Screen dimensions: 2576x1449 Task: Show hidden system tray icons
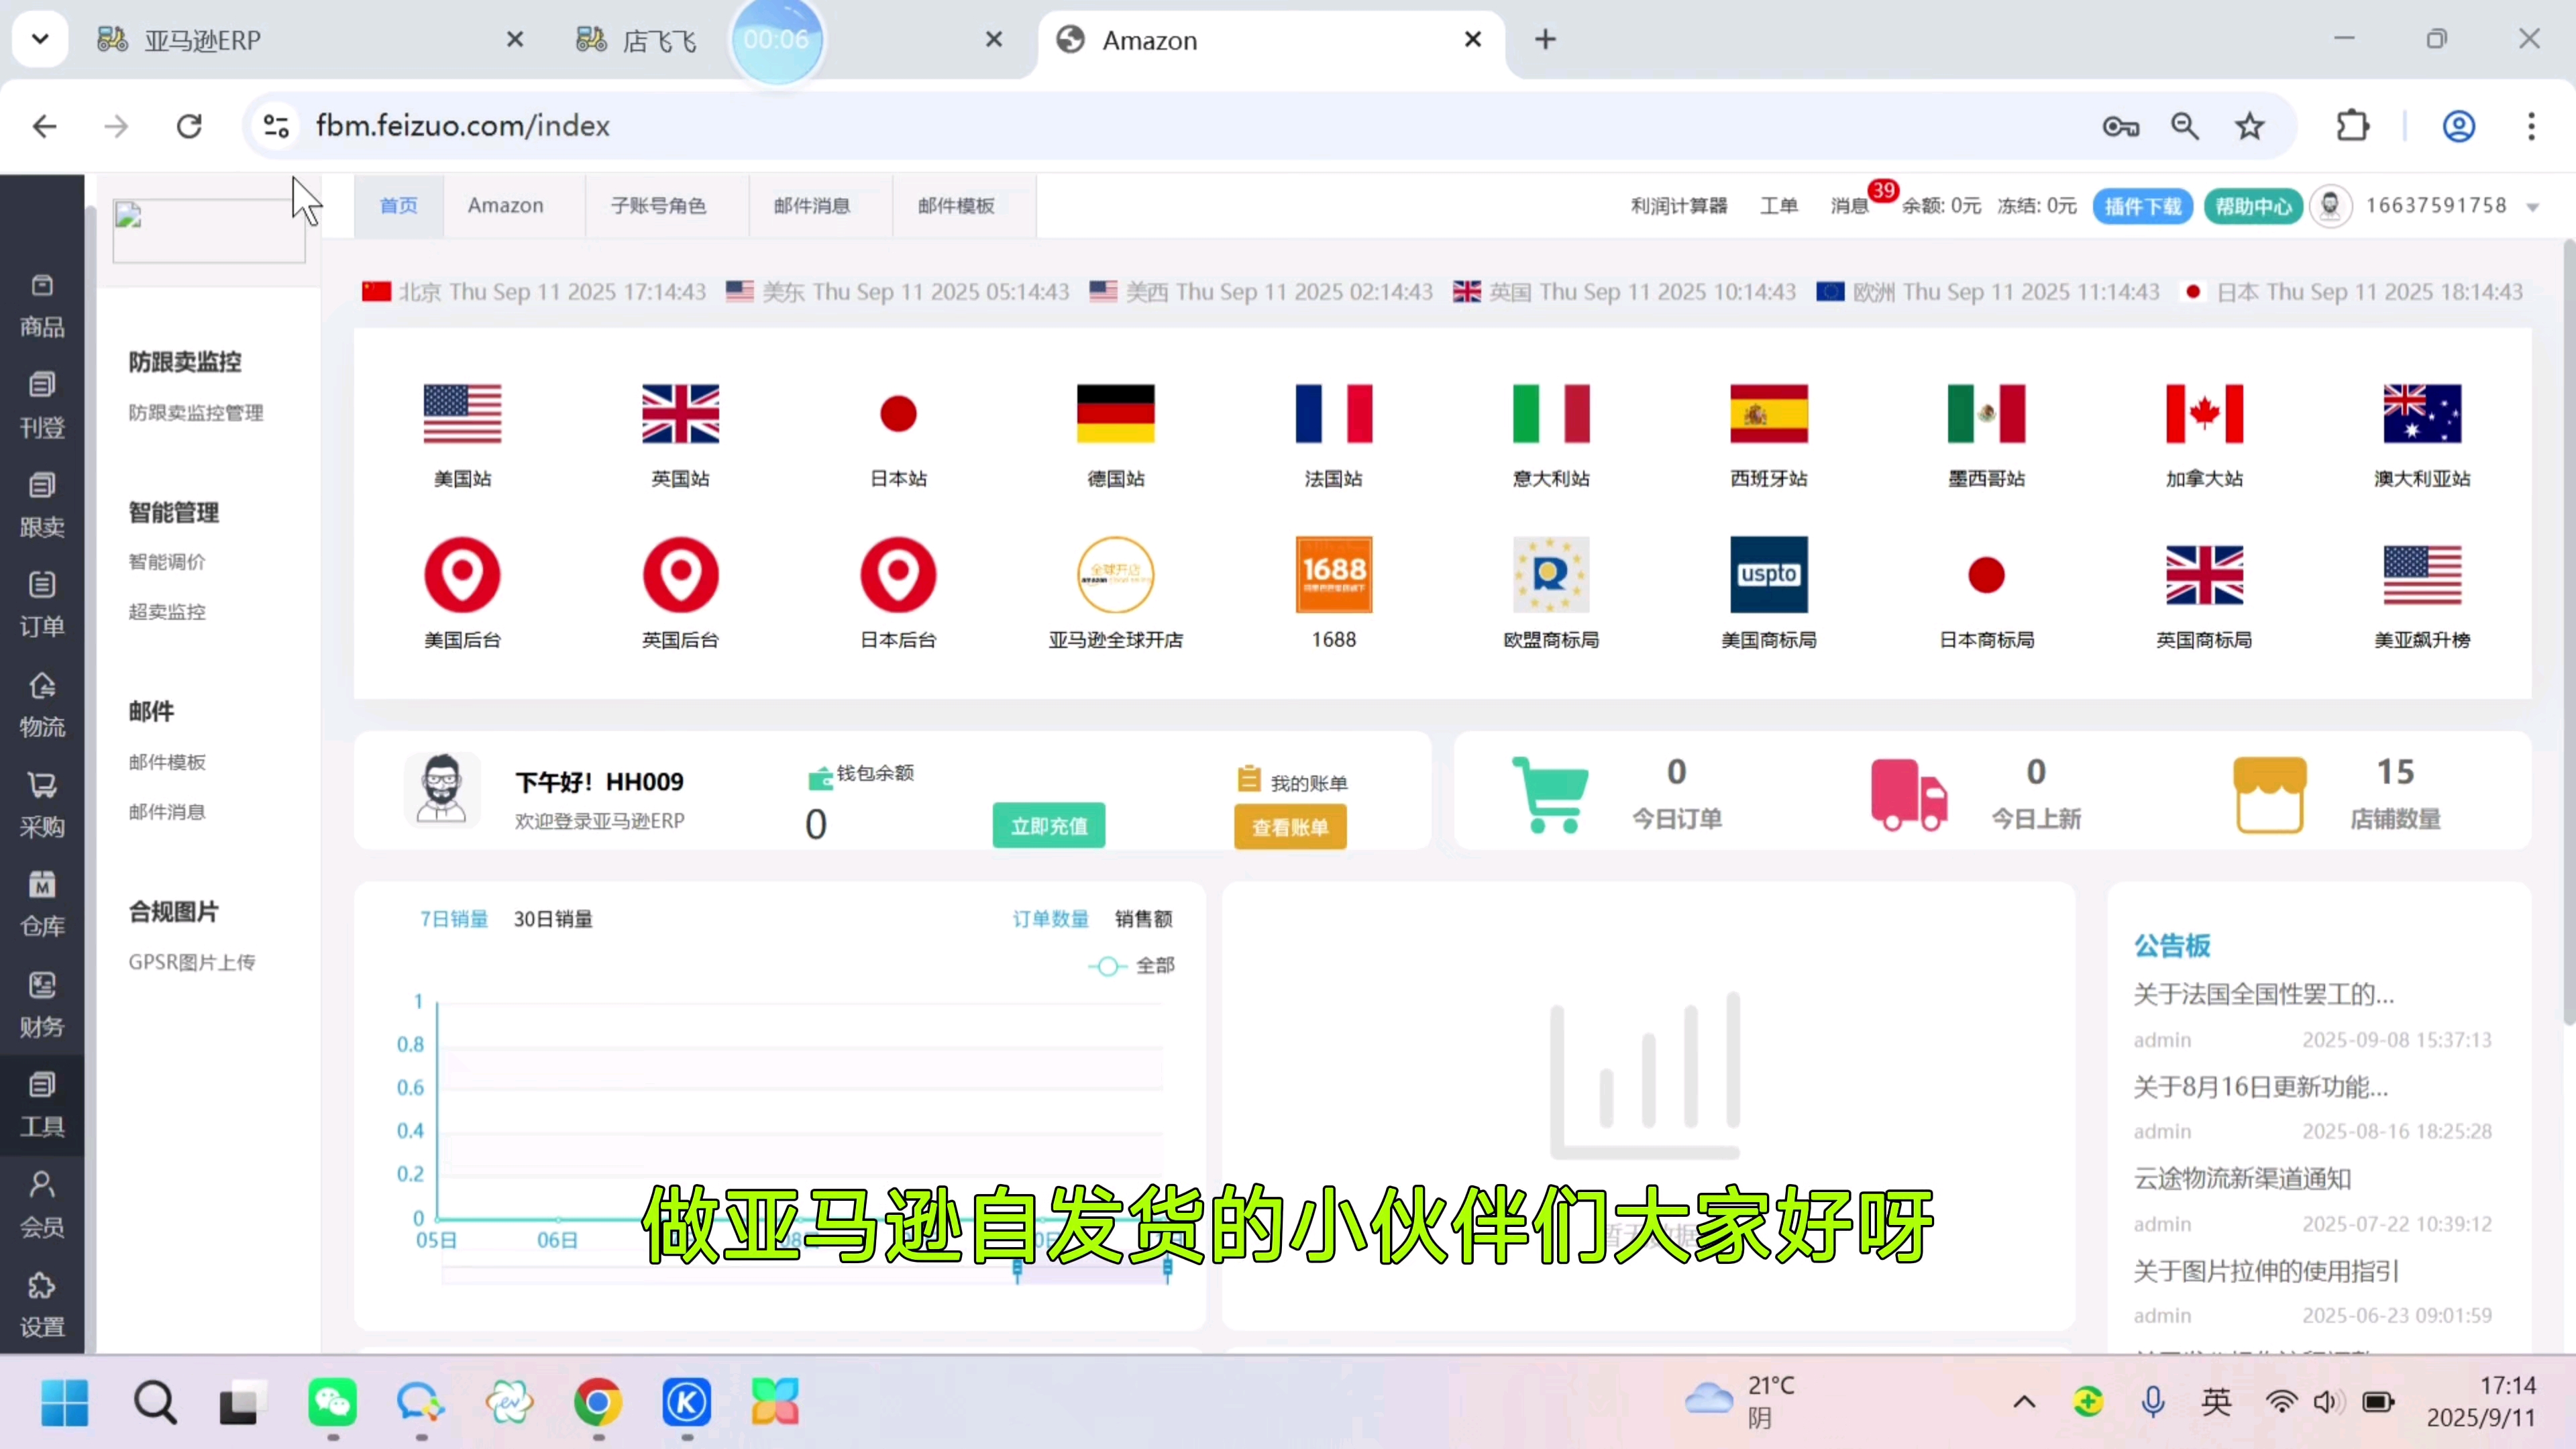(2024, 1401)
